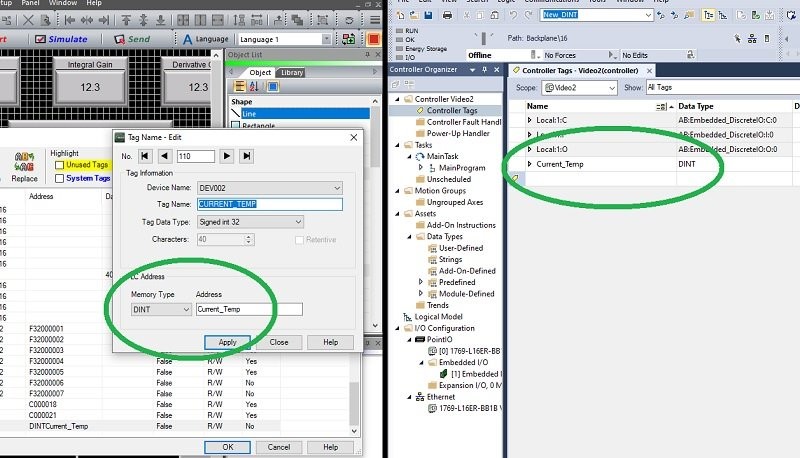Switch to the Object tab in Object List
The width and height of the screenshot is (800, 458).
click(260, 72)
